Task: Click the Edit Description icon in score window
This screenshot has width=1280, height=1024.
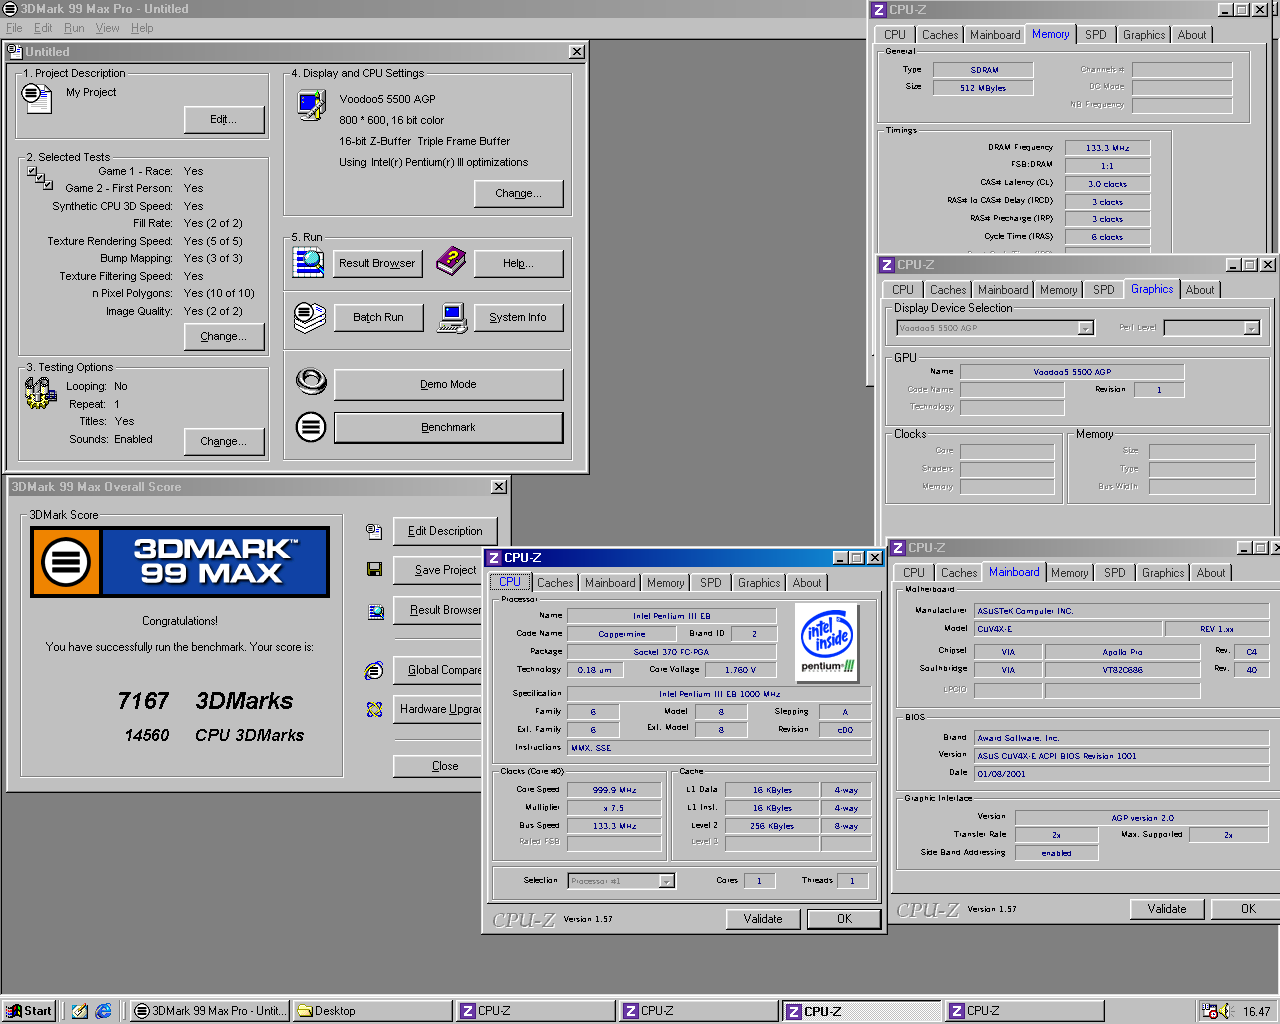Action: [374, 531]
